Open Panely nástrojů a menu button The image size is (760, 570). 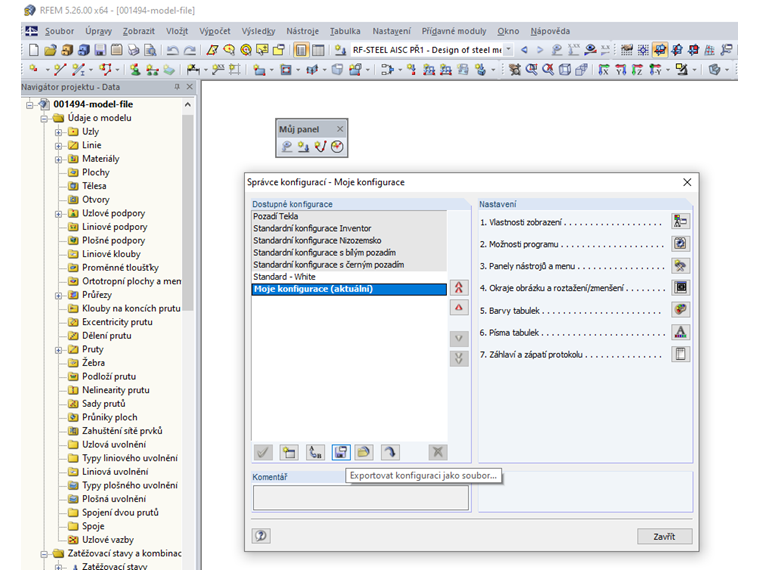681,266
